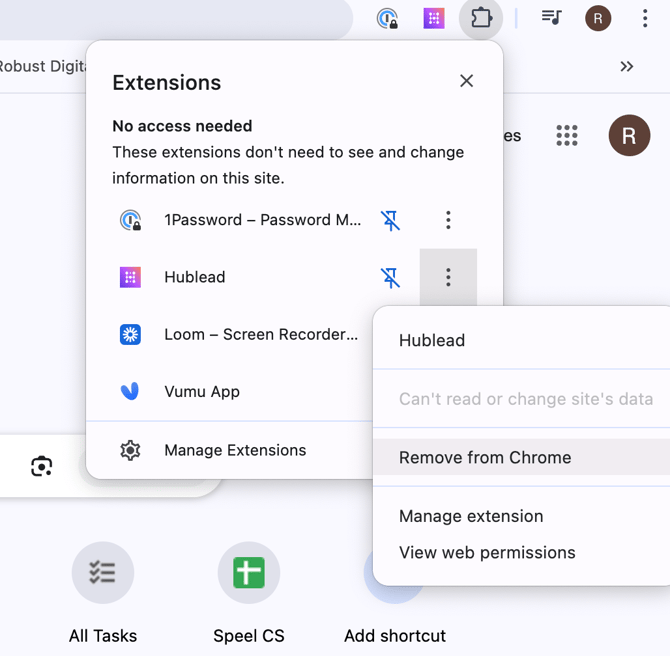Click the 1Password extension icon in list
Image resolution: width=670 pixels, height=656 pixels.
[130, 220]
